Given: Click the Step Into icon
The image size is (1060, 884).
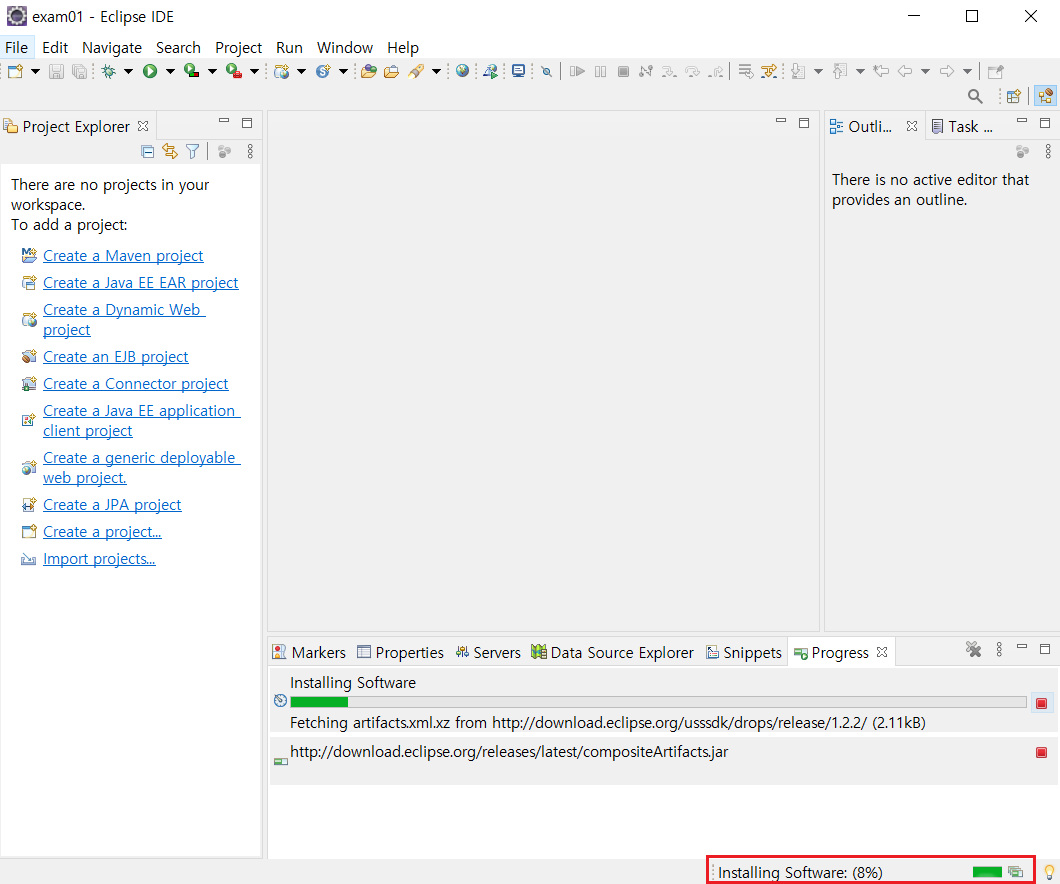Looking at the screenshot, I should click(669, 71).
